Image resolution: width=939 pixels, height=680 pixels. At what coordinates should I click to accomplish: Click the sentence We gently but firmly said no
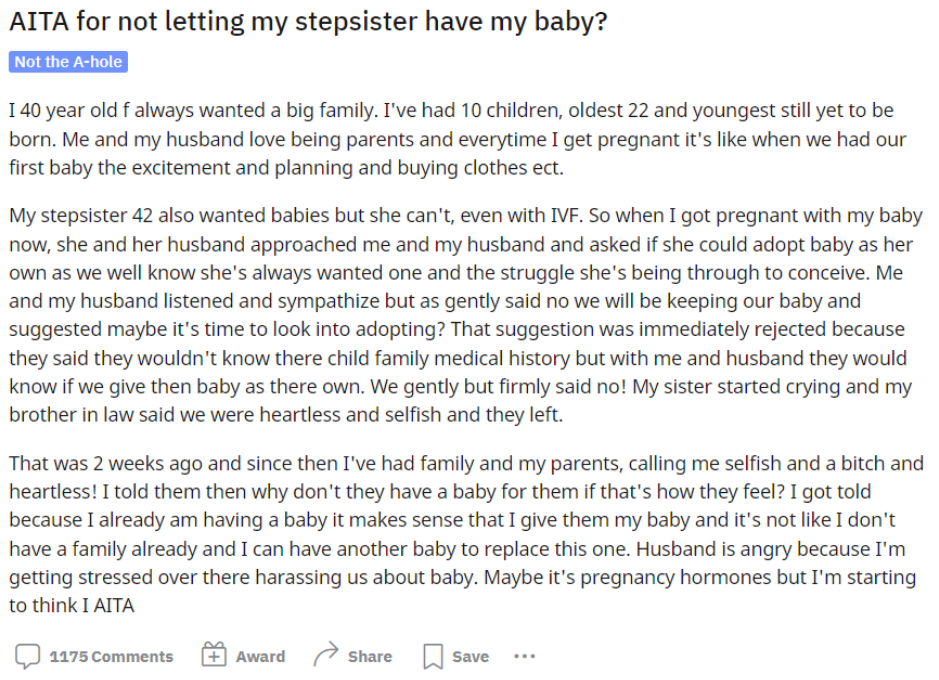(x=498, y=387)
